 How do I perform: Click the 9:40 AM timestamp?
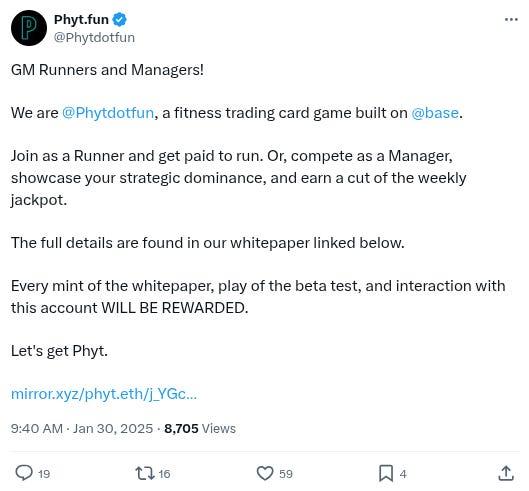point(37,429)
